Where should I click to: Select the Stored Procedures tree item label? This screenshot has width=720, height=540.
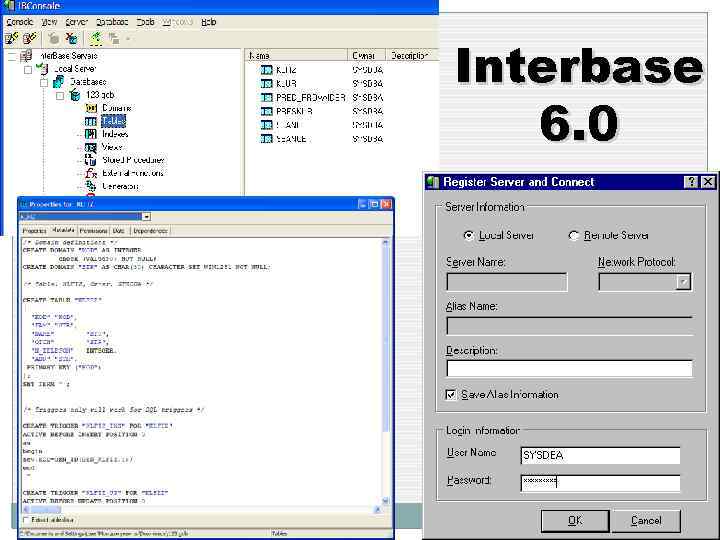pos(133,160)
